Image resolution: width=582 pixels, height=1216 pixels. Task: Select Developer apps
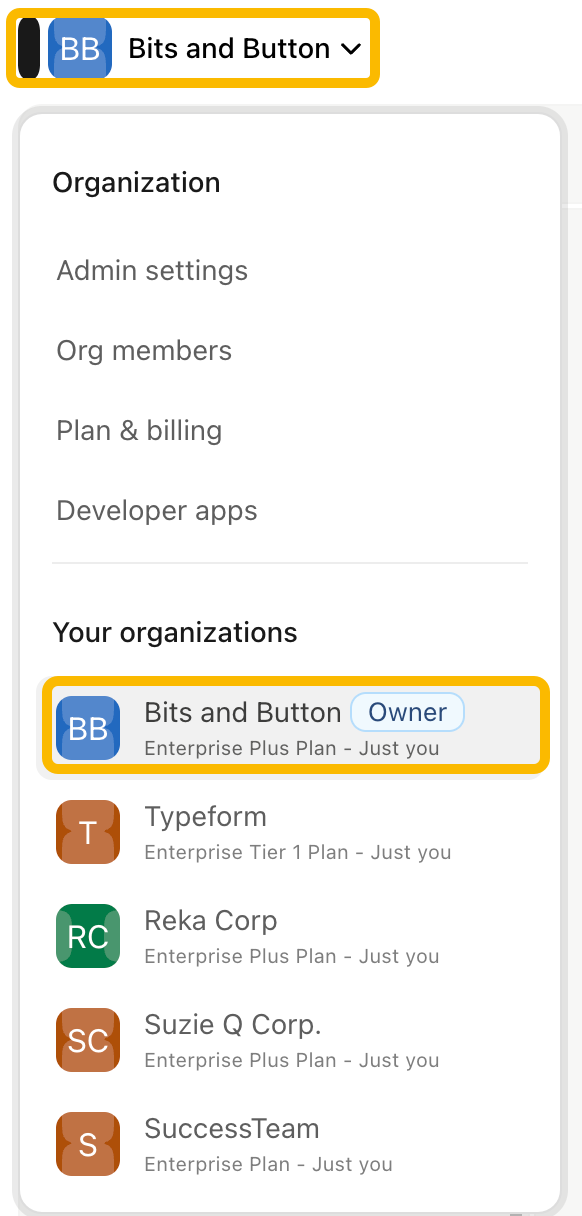(x=157, y=510)
